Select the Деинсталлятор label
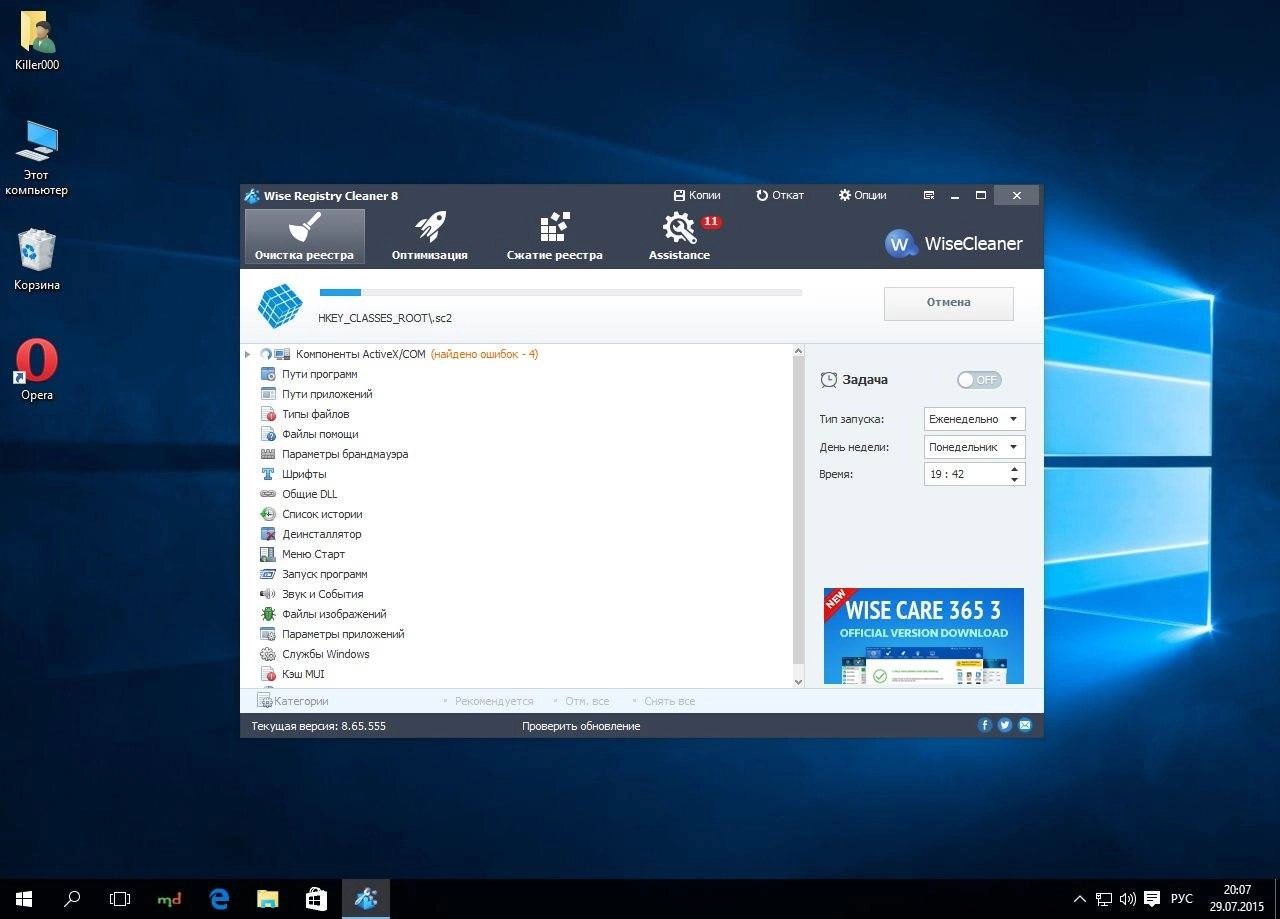Viewport: 1280px width, 919px height. tap(322, 534)
